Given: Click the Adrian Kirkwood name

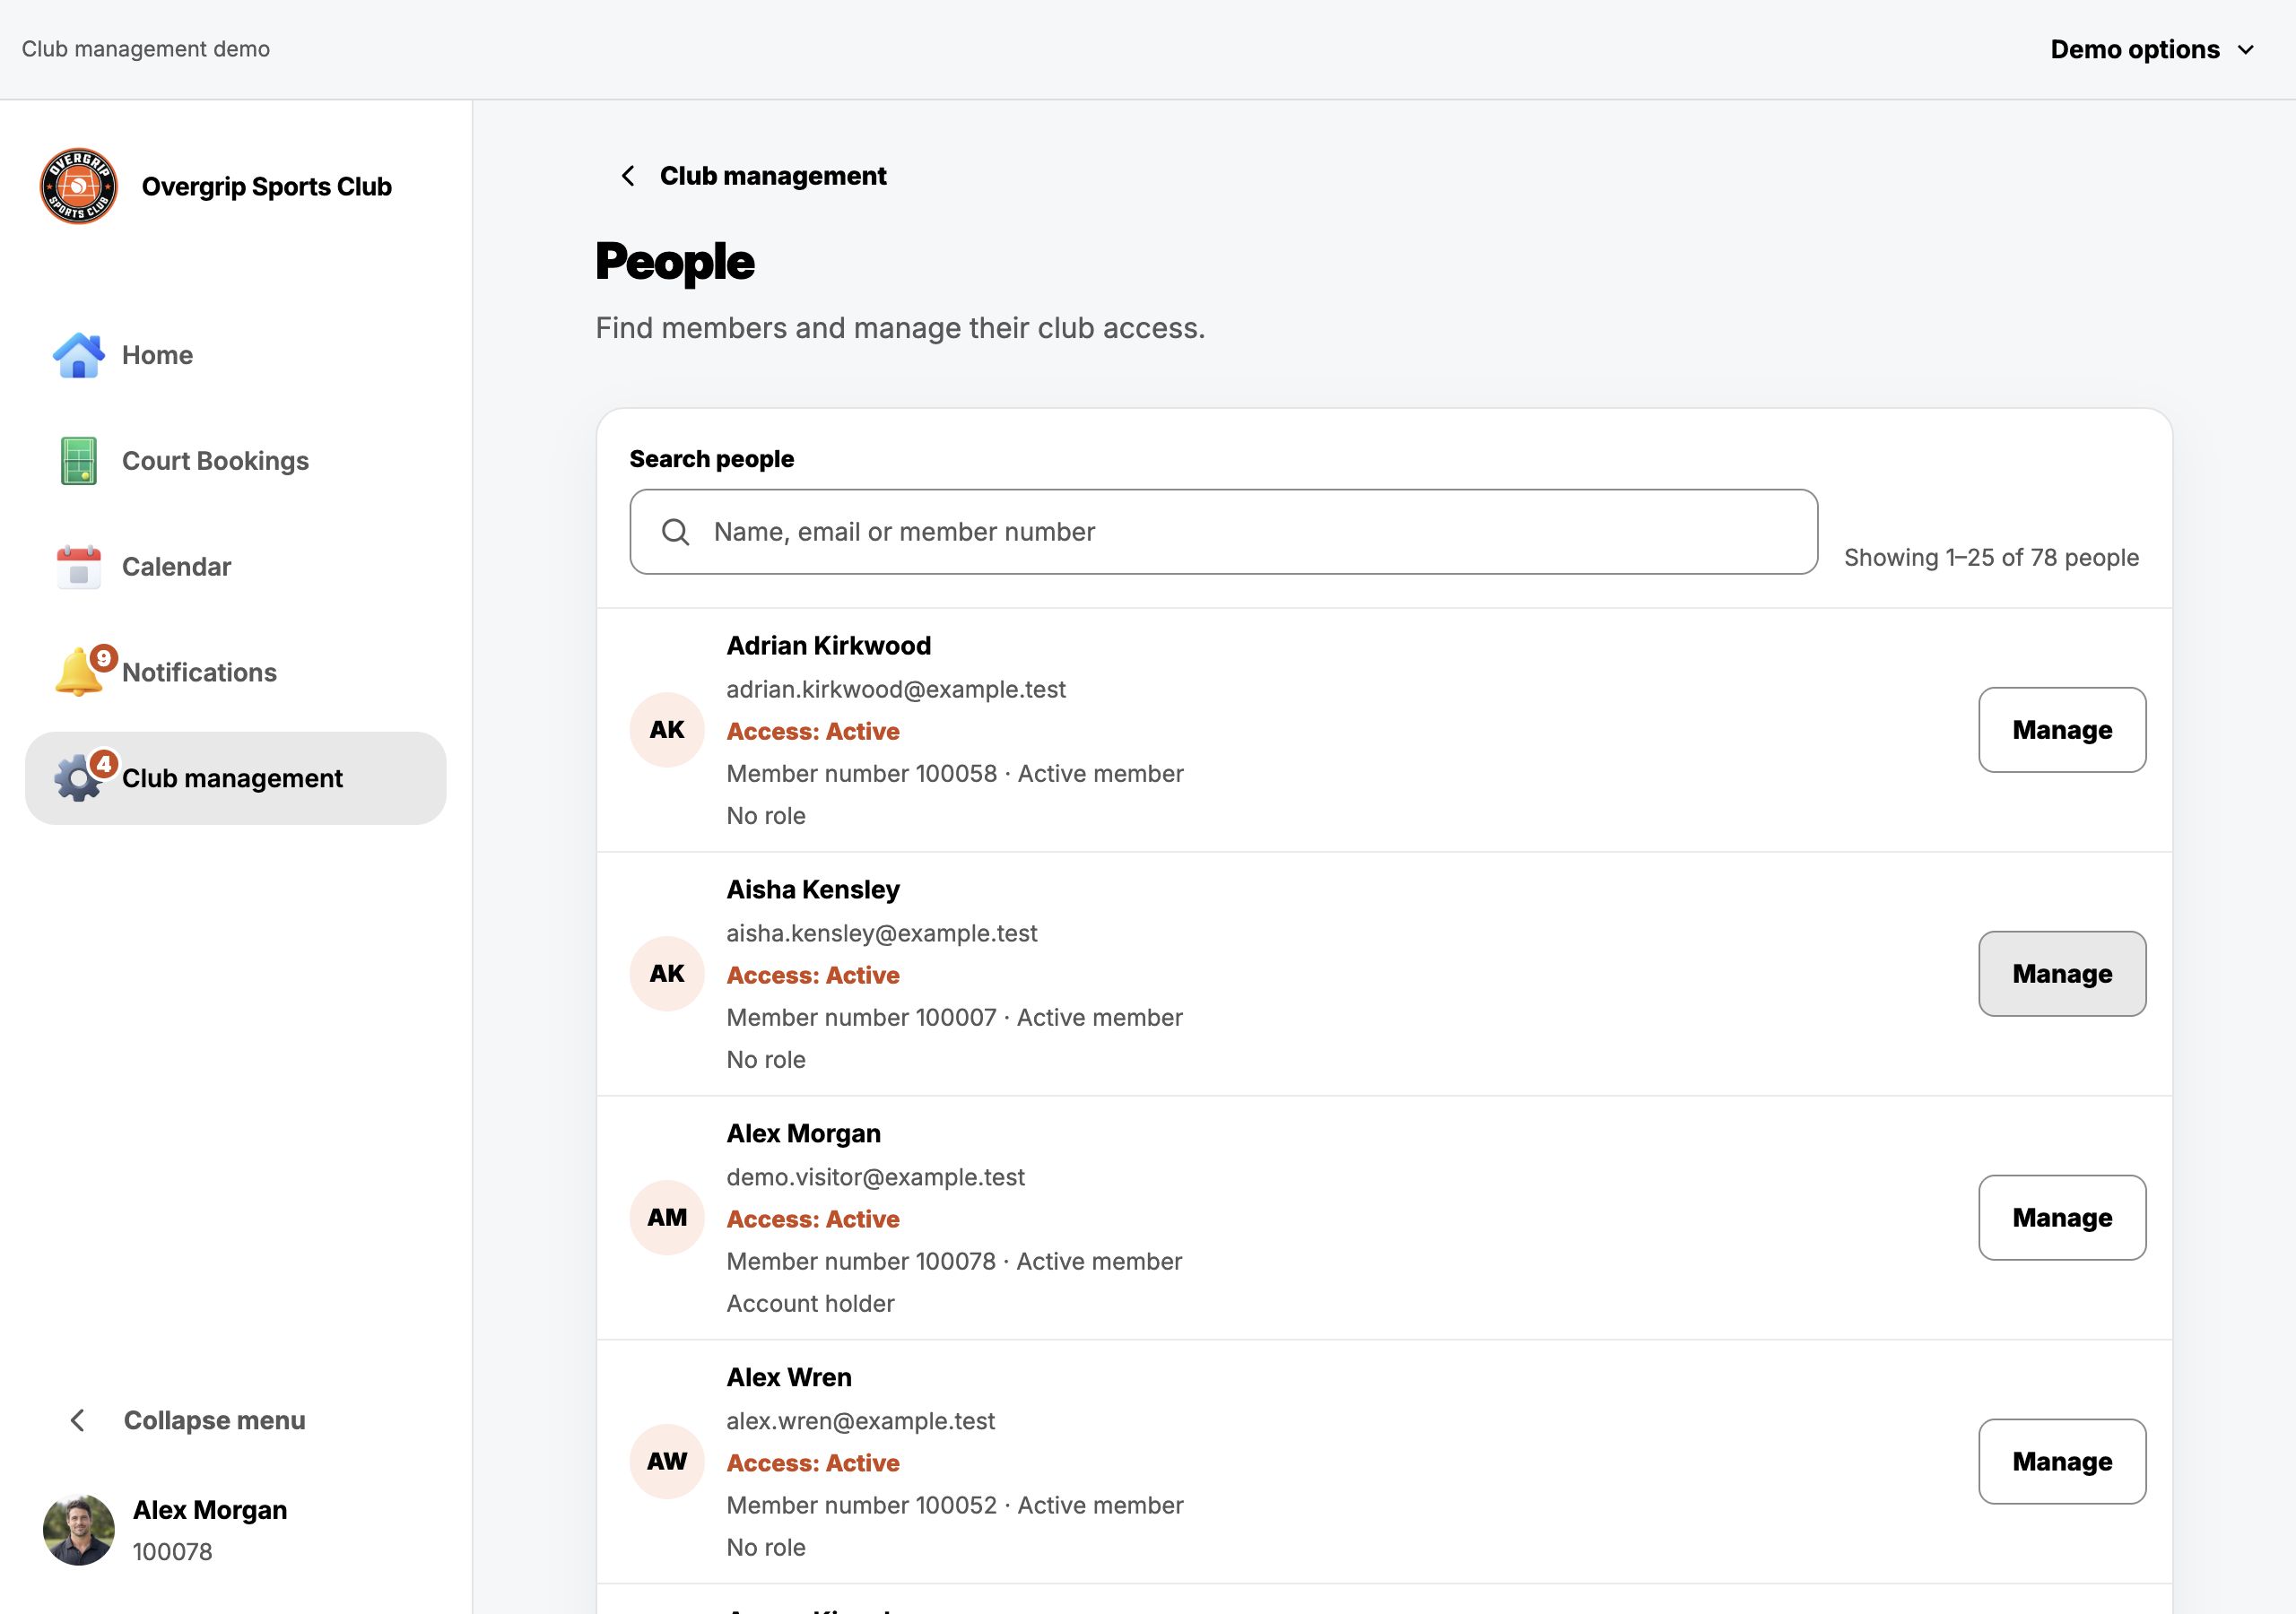Looking at the screenshot, I should tap(828, 646).
